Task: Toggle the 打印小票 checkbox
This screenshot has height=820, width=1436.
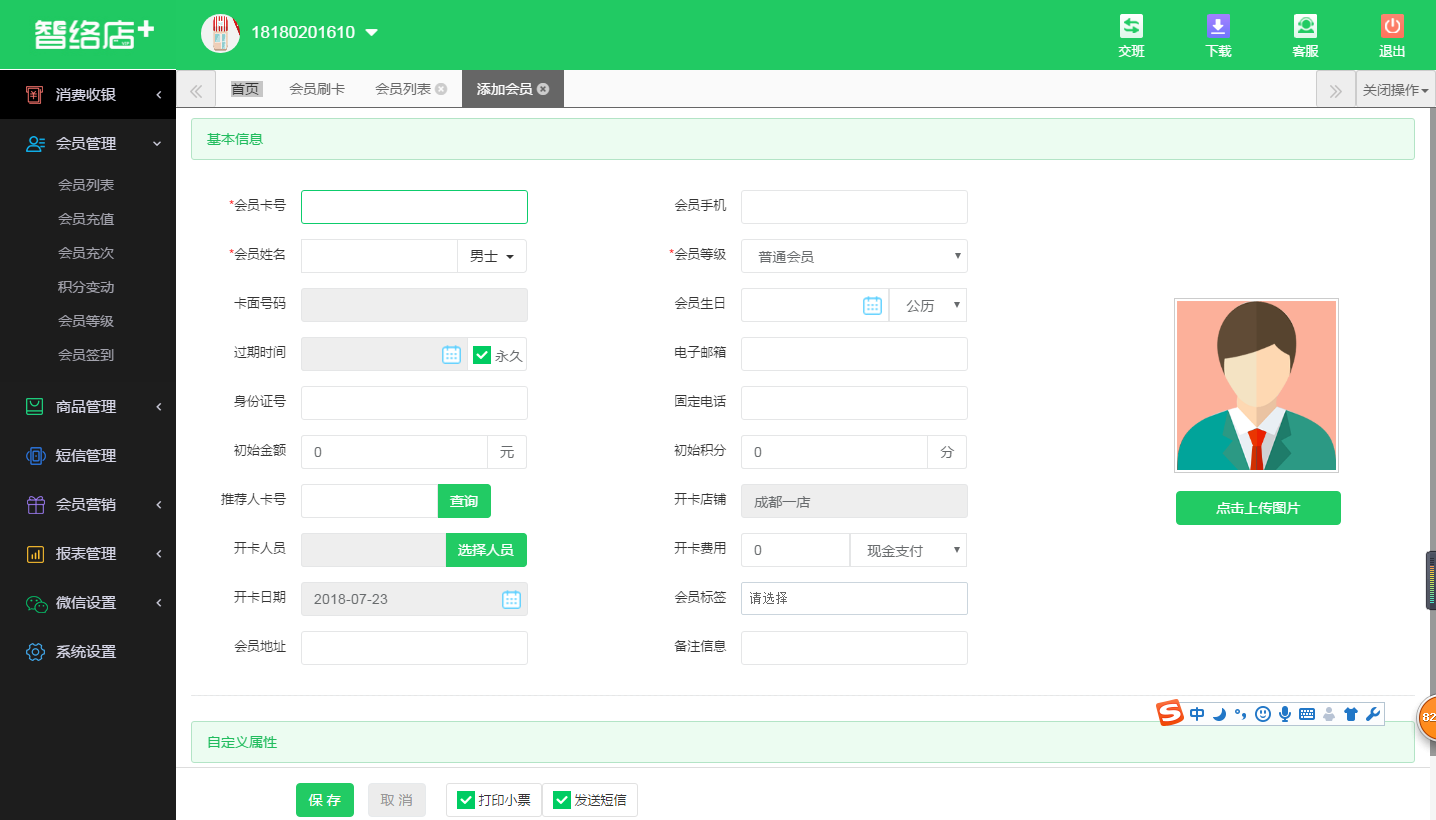Action: coord(465,800)
